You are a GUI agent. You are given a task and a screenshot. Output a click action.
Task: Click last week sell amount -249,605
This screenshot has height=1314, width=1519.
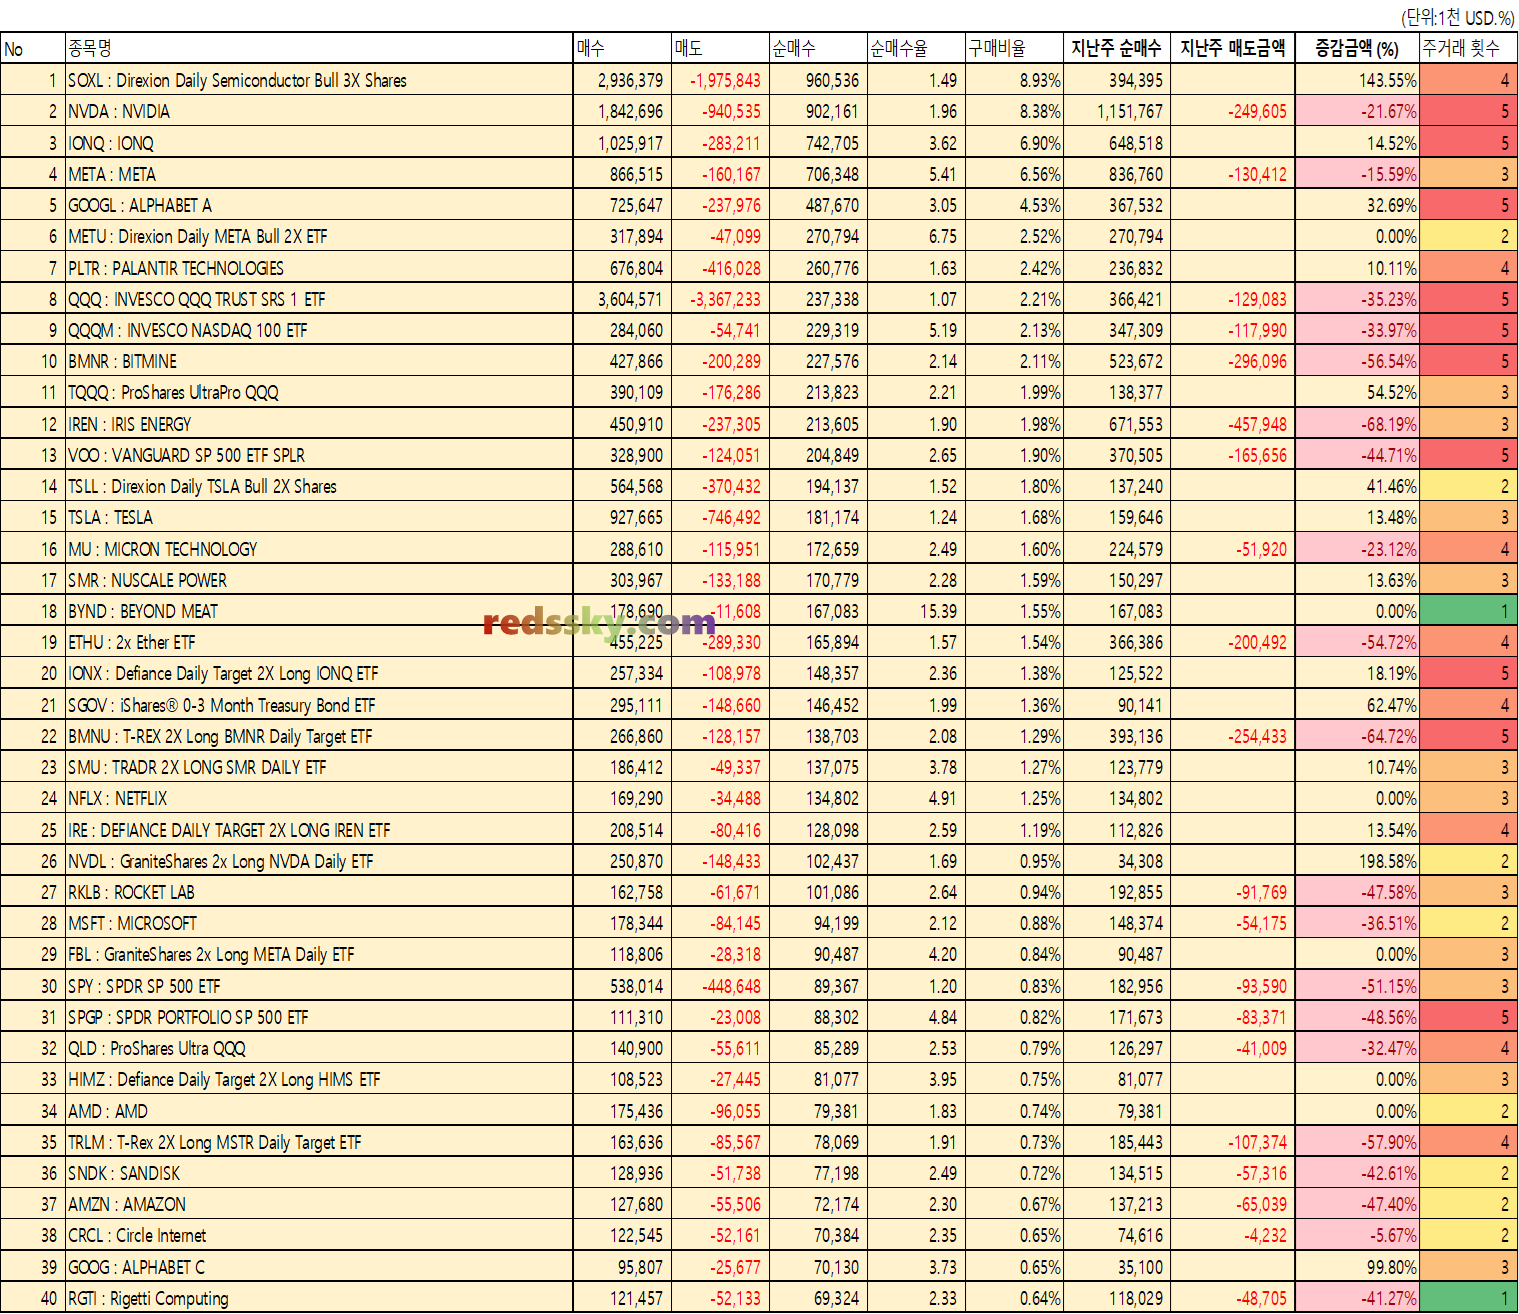(1232, 111)
